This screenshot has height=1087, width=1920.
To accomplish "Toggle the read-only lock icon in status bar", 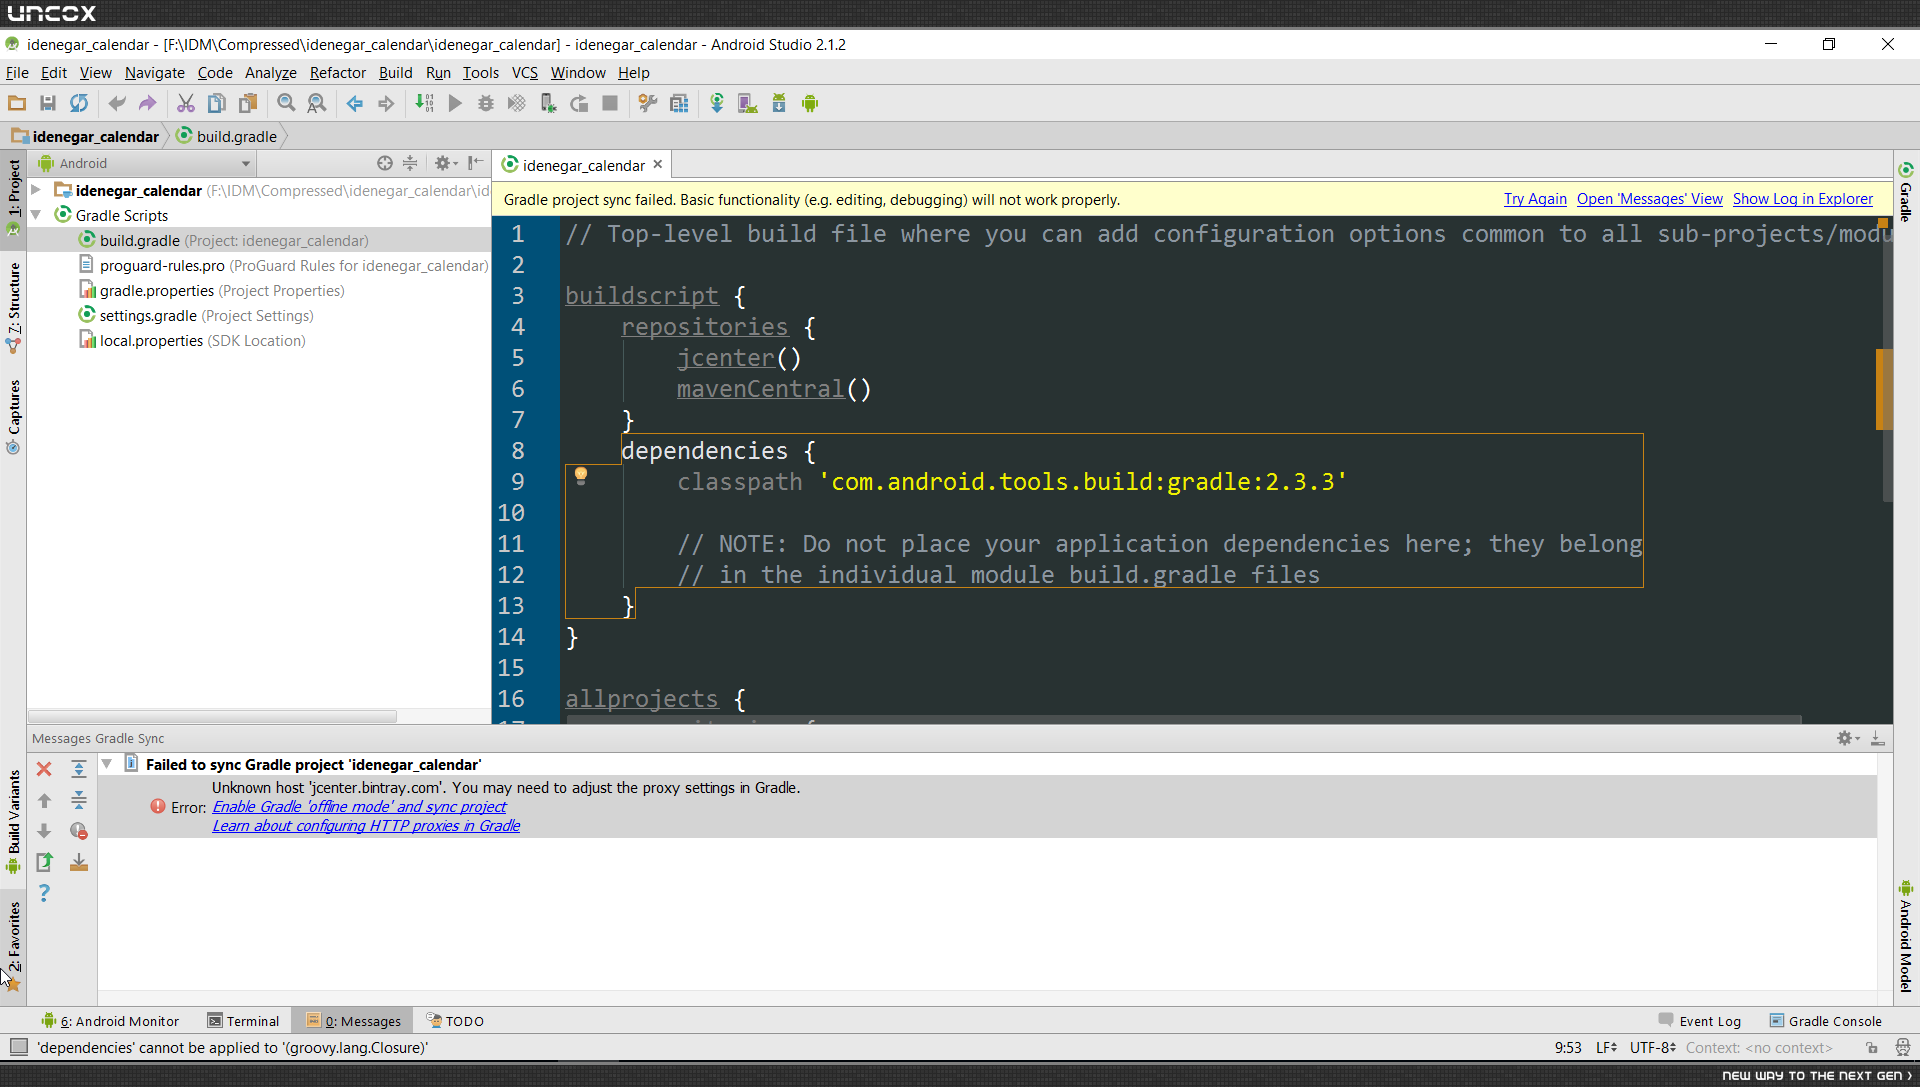I will [x=1871, y=1048].
